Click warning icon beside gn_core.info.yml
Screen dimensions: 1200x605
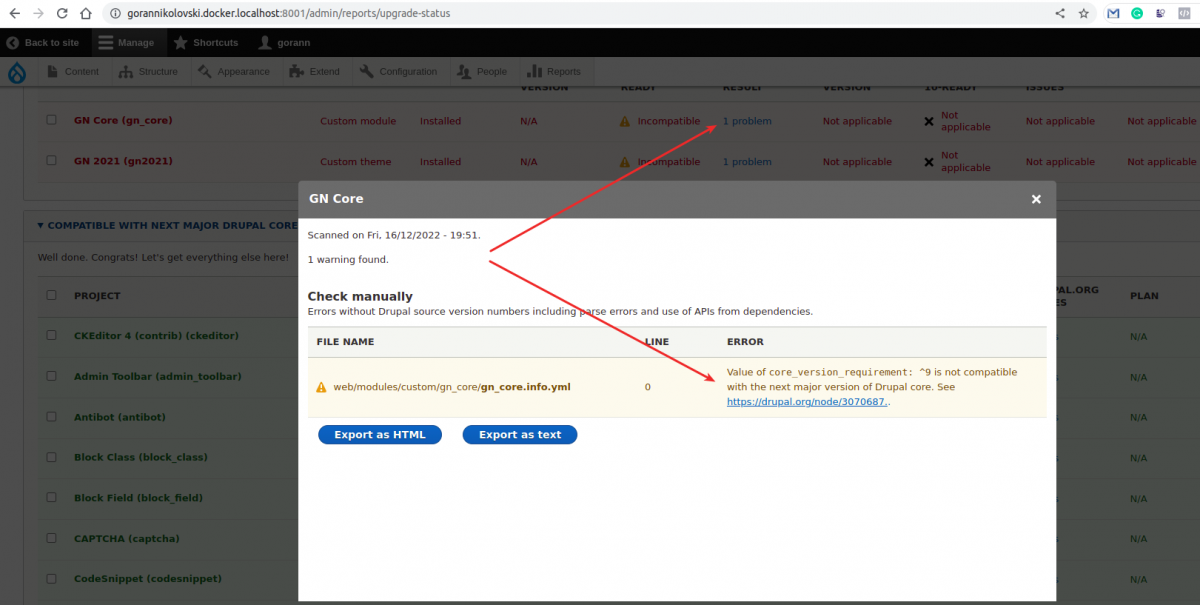click(321, 387)
